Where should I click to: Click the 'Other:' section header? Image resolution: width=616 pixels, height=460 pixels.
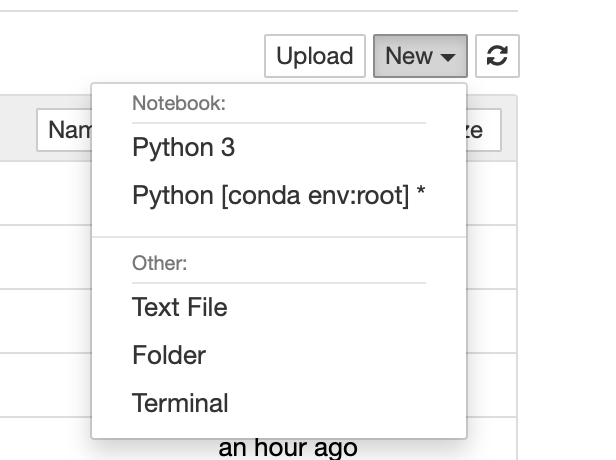160,263
